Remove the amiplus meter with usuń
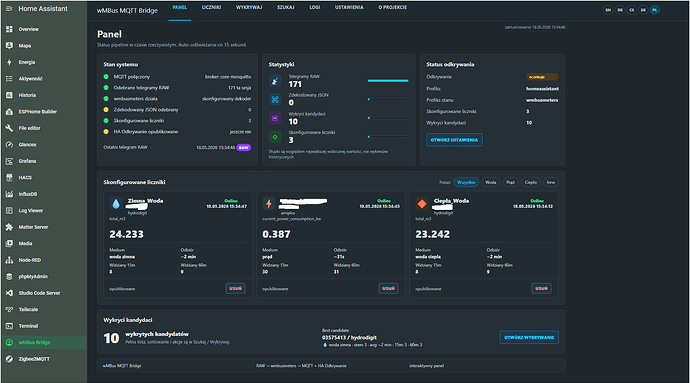Screen dimensions: 690x383 (389, 288)
